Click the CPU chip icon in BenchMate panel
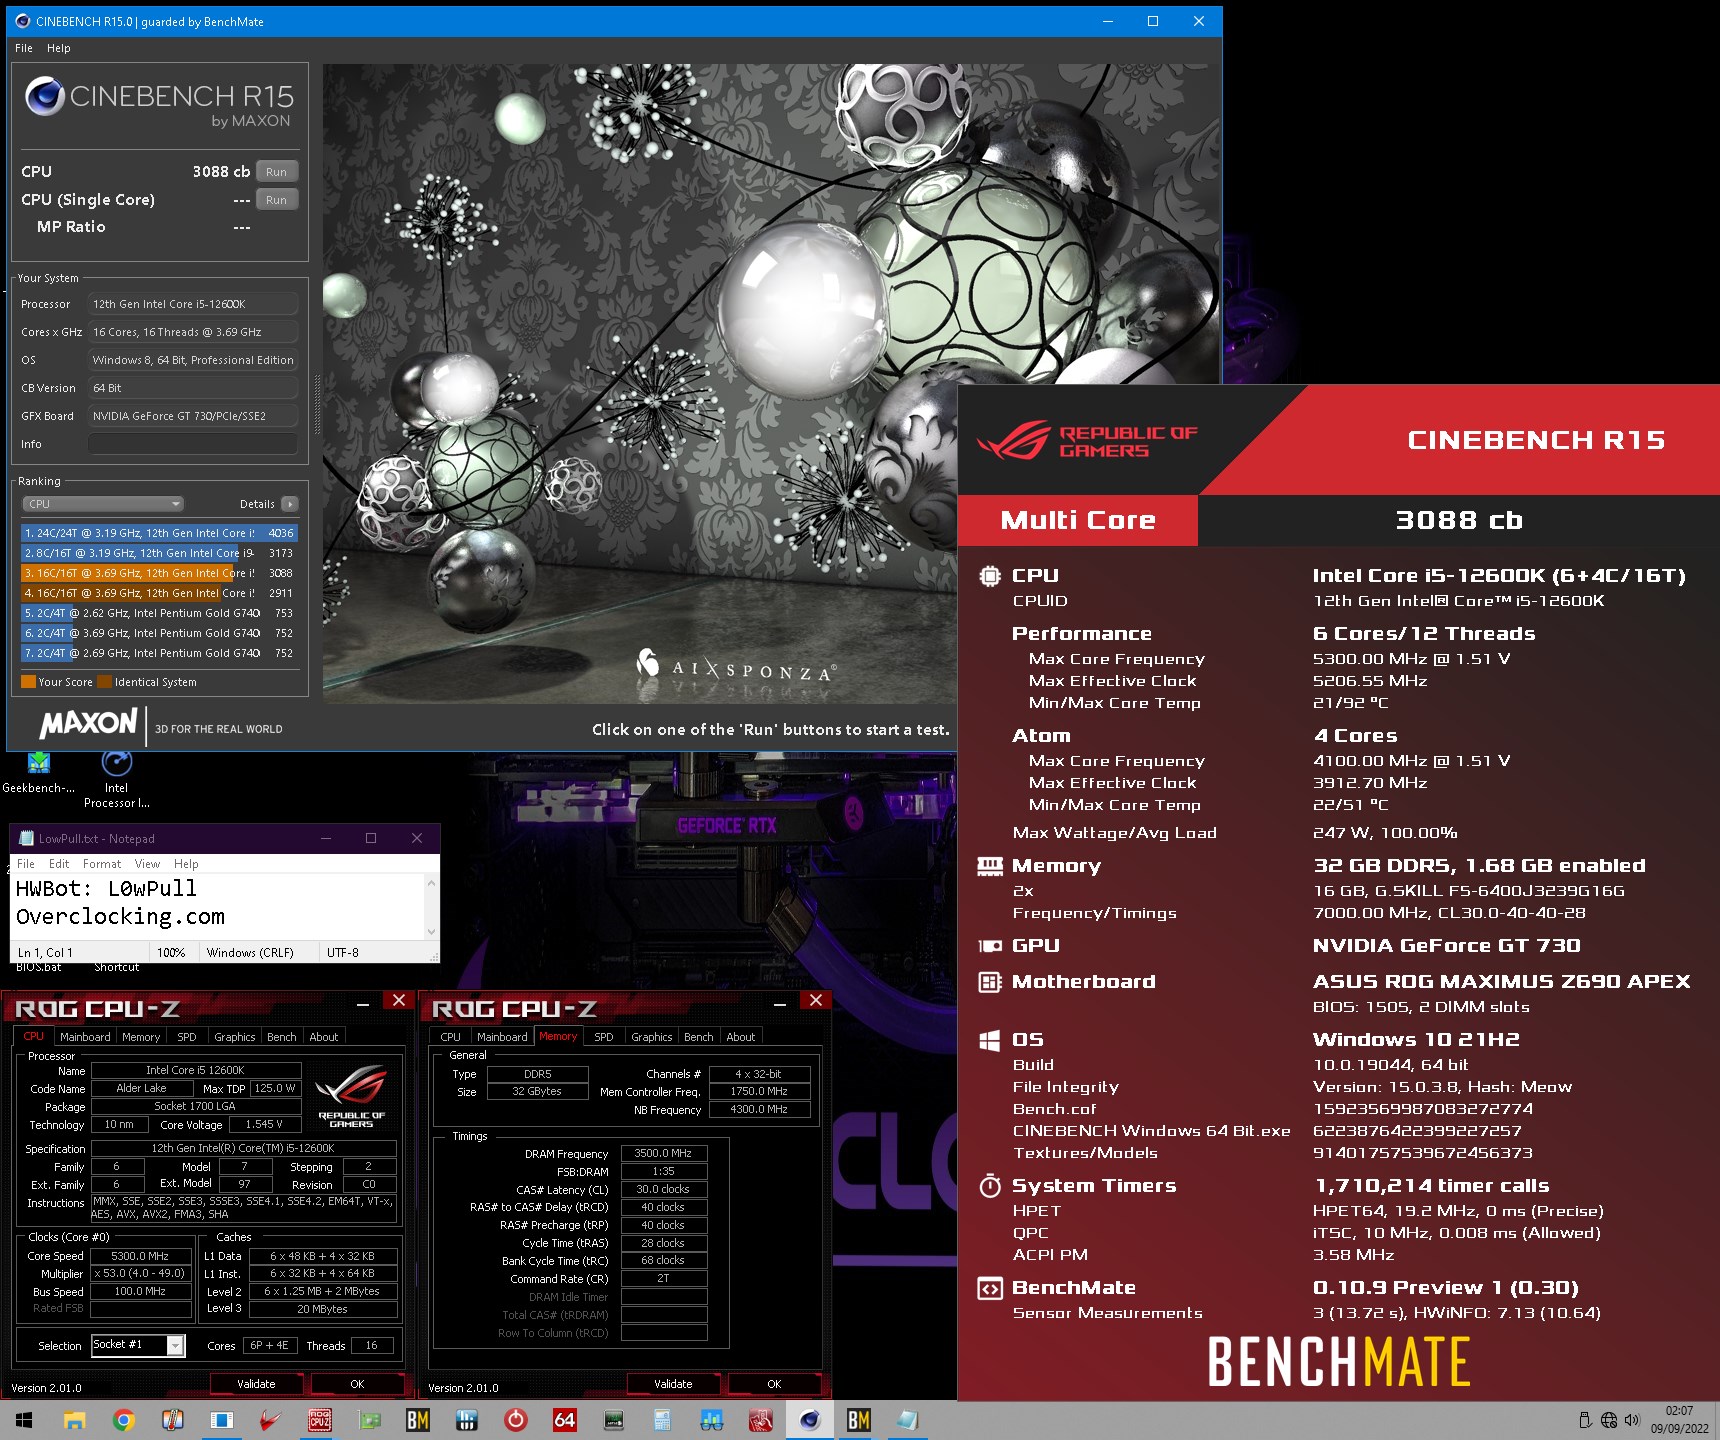Image resolution: width=1720 pixels, height=1440 pixels. click(x=990, y=576)
